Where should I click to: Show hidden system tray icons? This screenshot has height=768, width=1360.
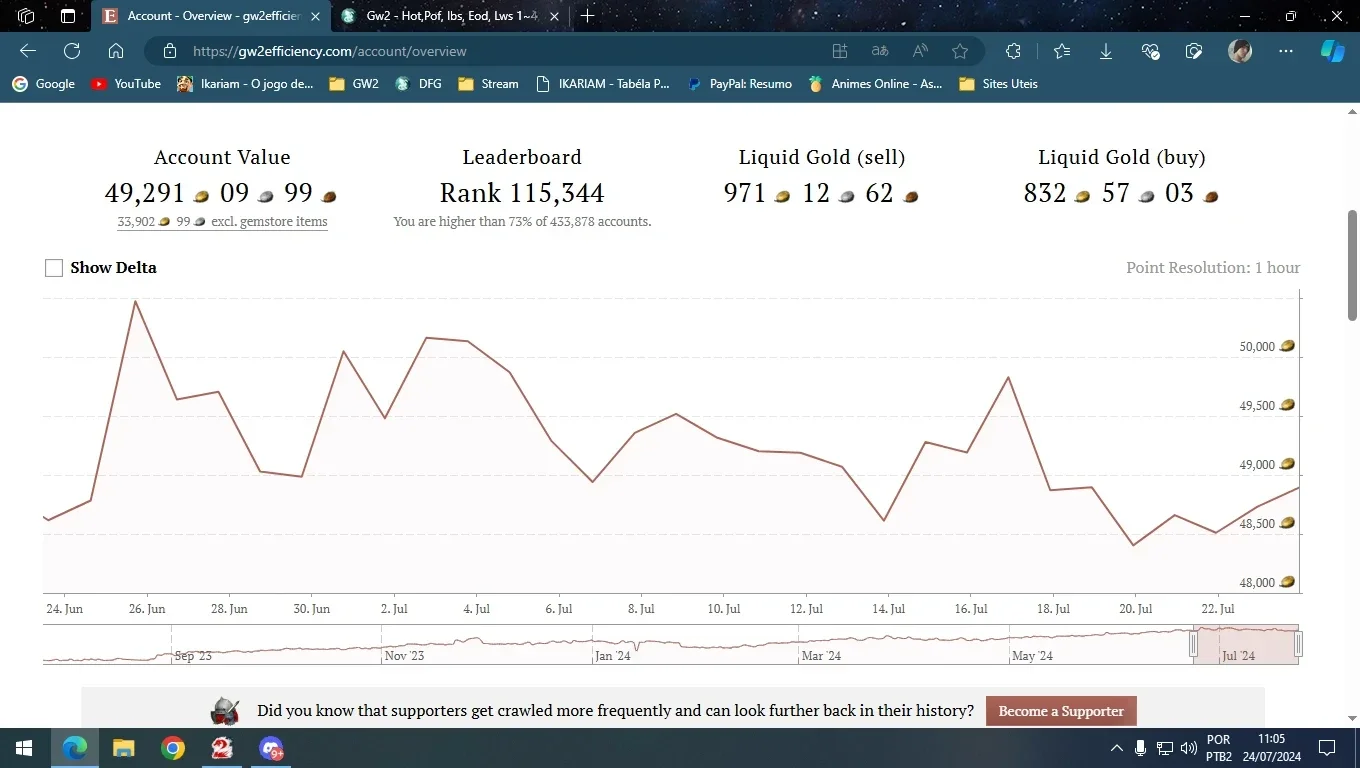(x=1117, y=748)
